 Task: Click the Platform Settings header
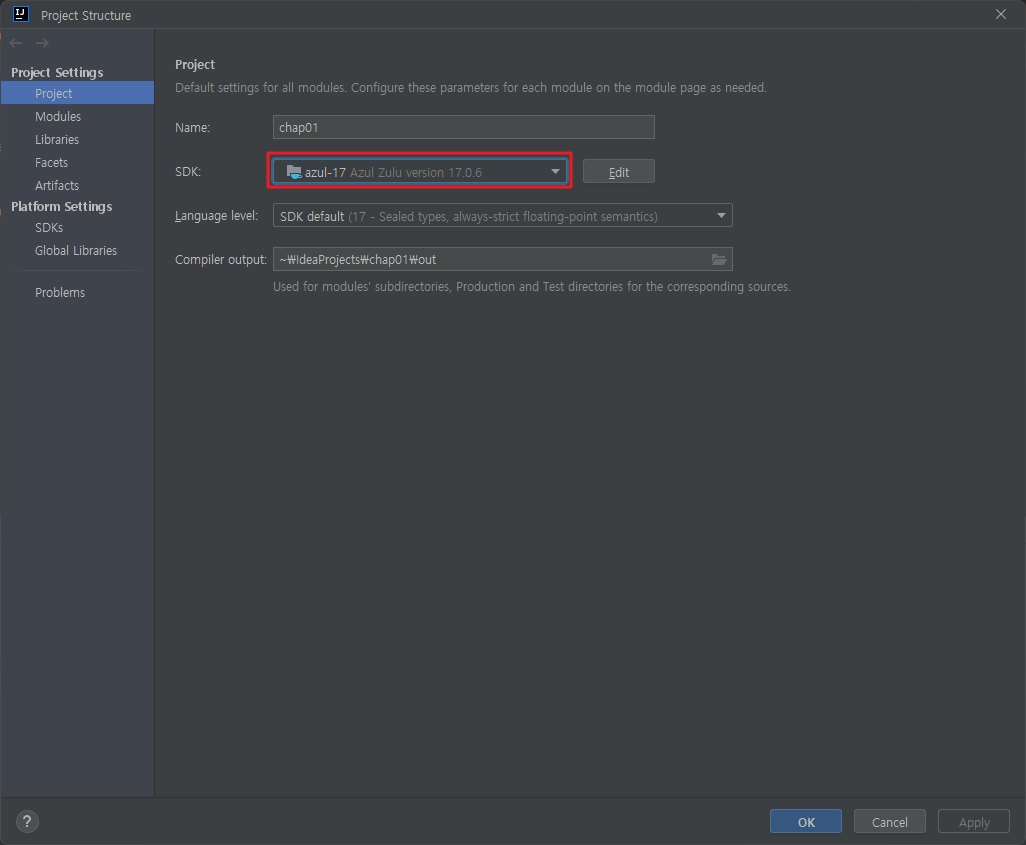pos(62,206)
